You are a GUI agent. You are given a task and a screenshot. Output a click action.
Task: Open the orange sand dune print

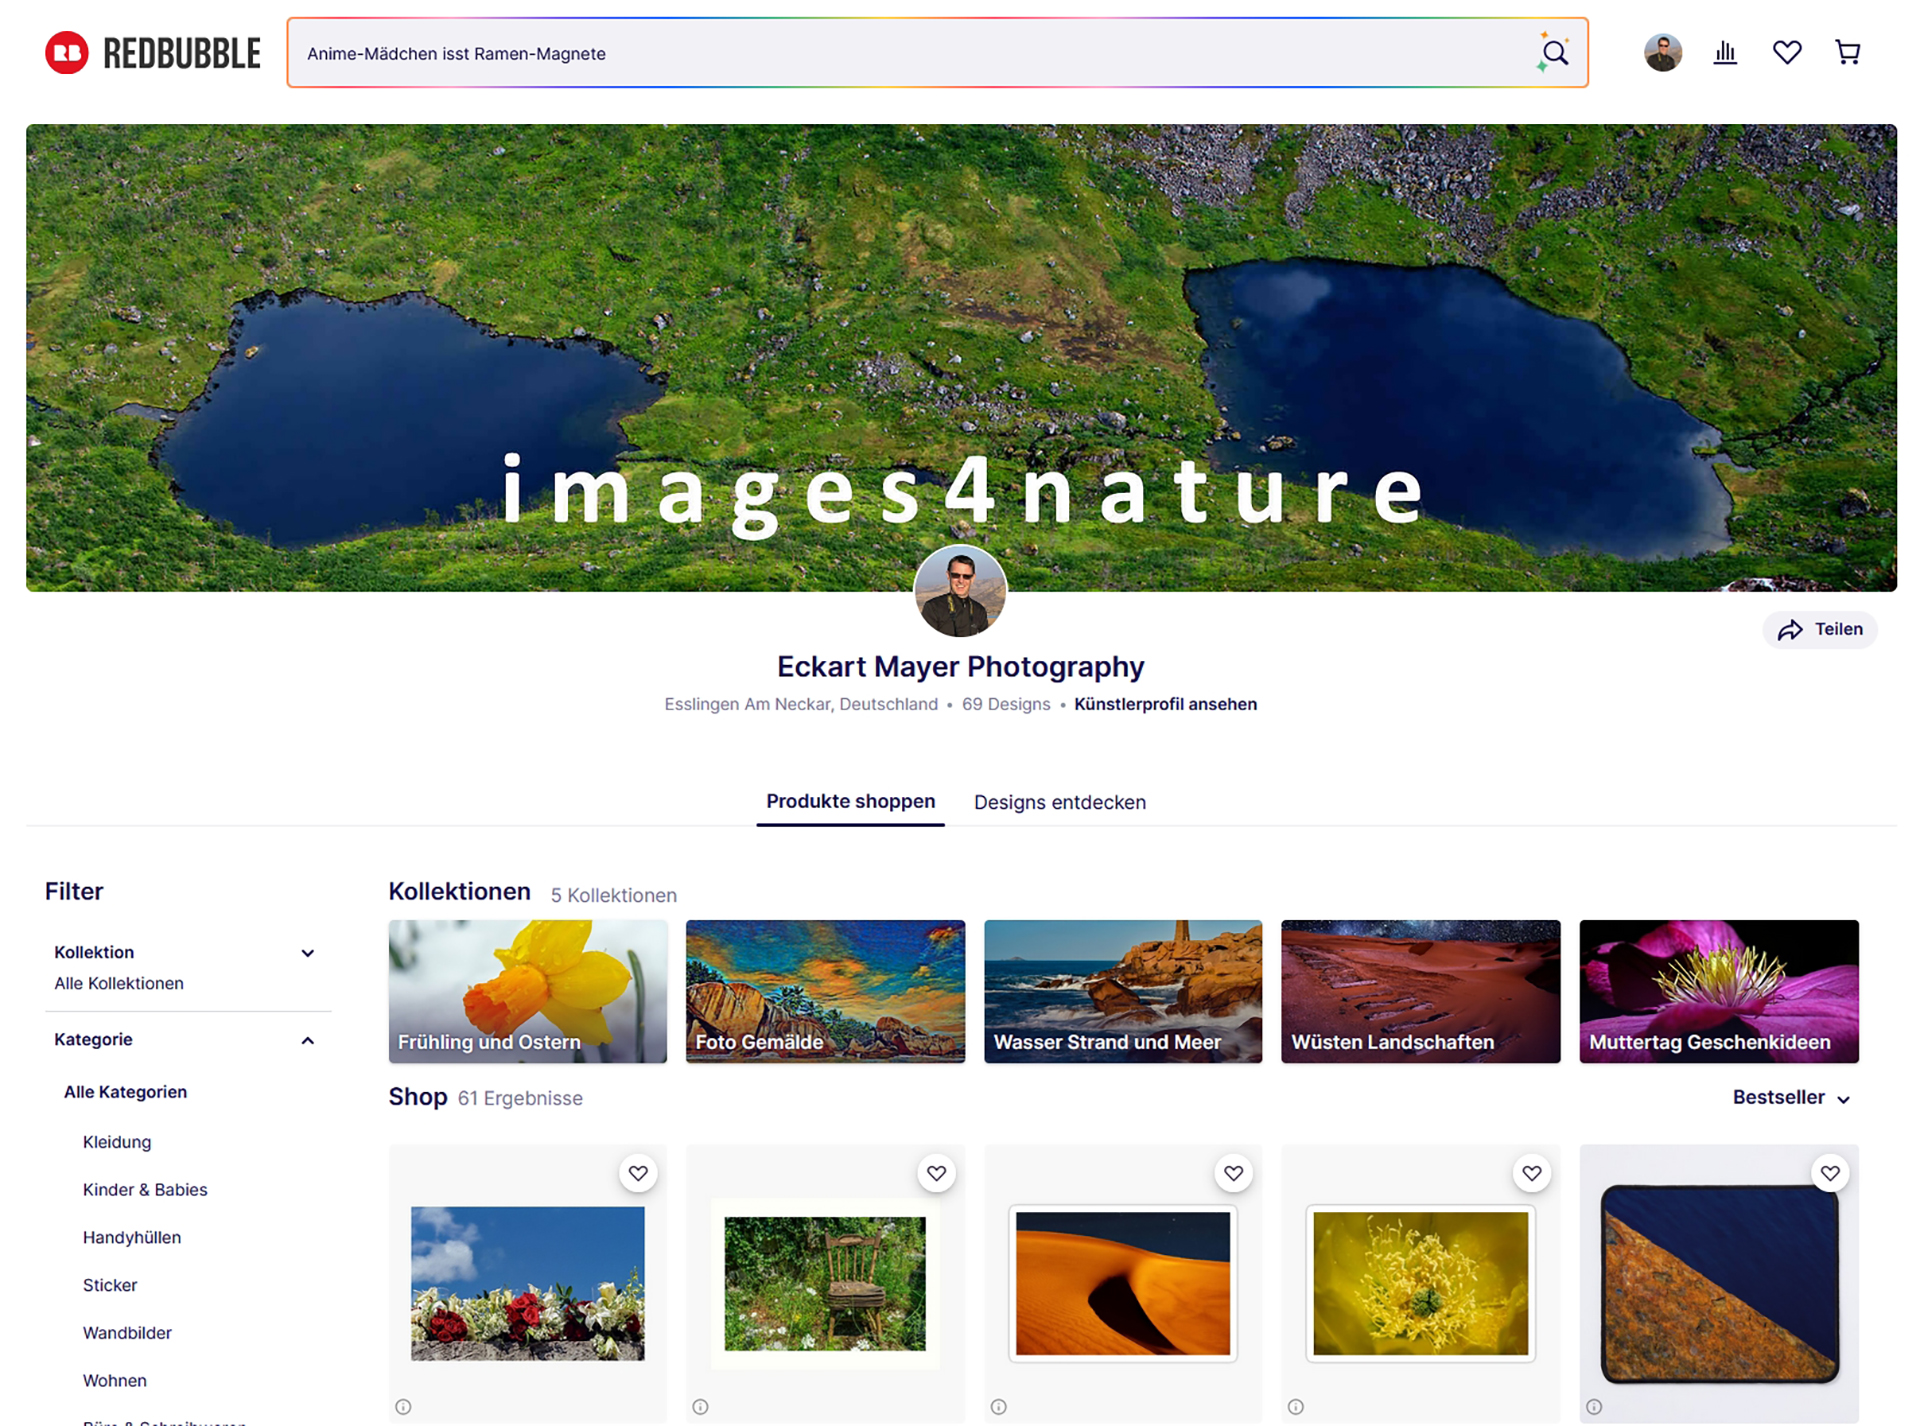click(x=1123, y=1283)
